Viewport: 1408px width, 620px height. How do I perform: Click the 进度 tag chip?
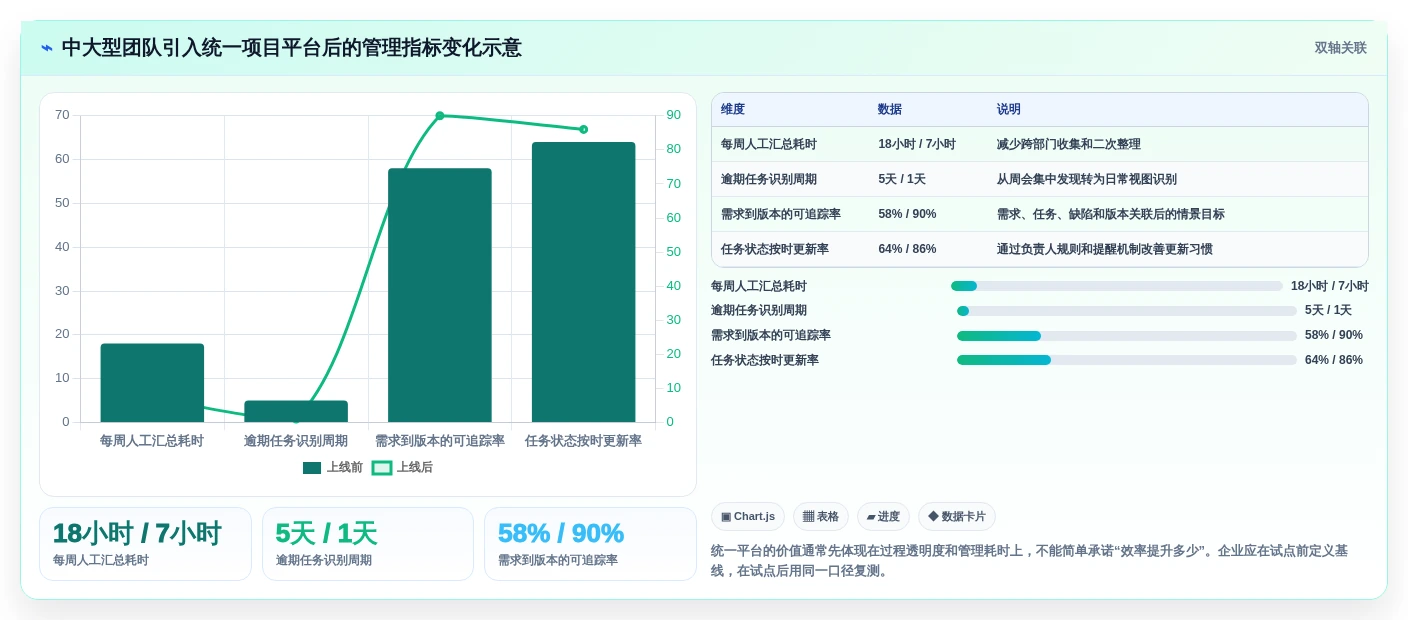click(x=883, y=517)
